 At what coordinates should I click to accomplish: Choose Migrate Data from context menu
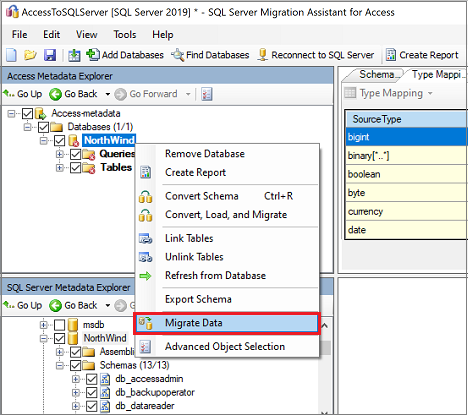(227, 323)
